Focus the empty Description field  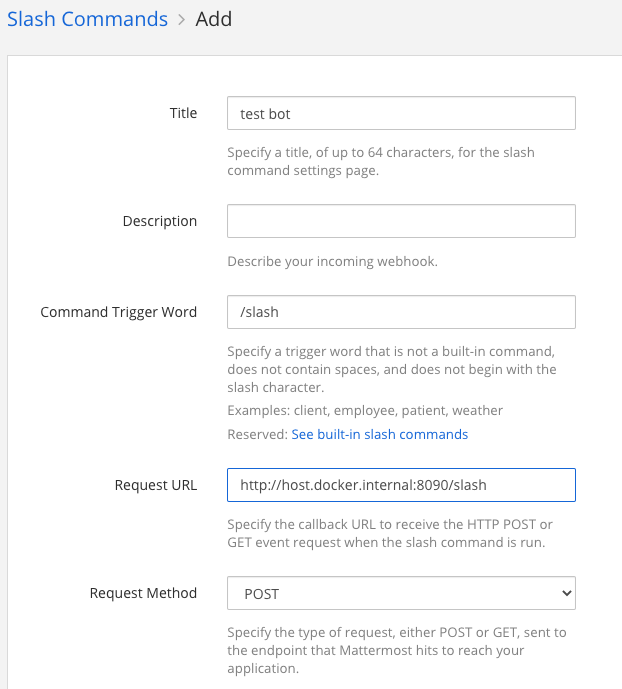[x=401, y=221]
